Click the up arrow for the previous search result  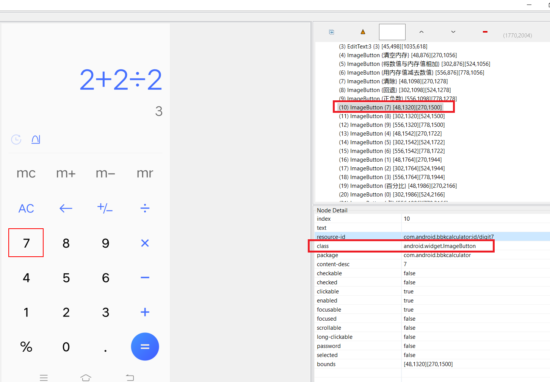pos(421,32)
